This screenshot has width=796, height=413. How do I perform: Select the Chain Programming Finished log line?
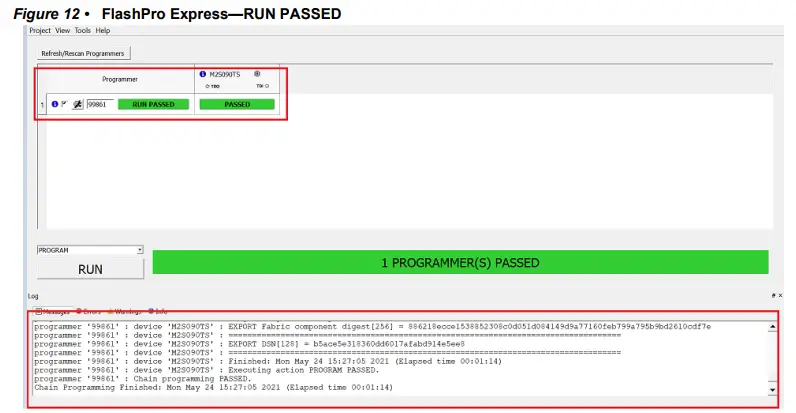[213, 387]
